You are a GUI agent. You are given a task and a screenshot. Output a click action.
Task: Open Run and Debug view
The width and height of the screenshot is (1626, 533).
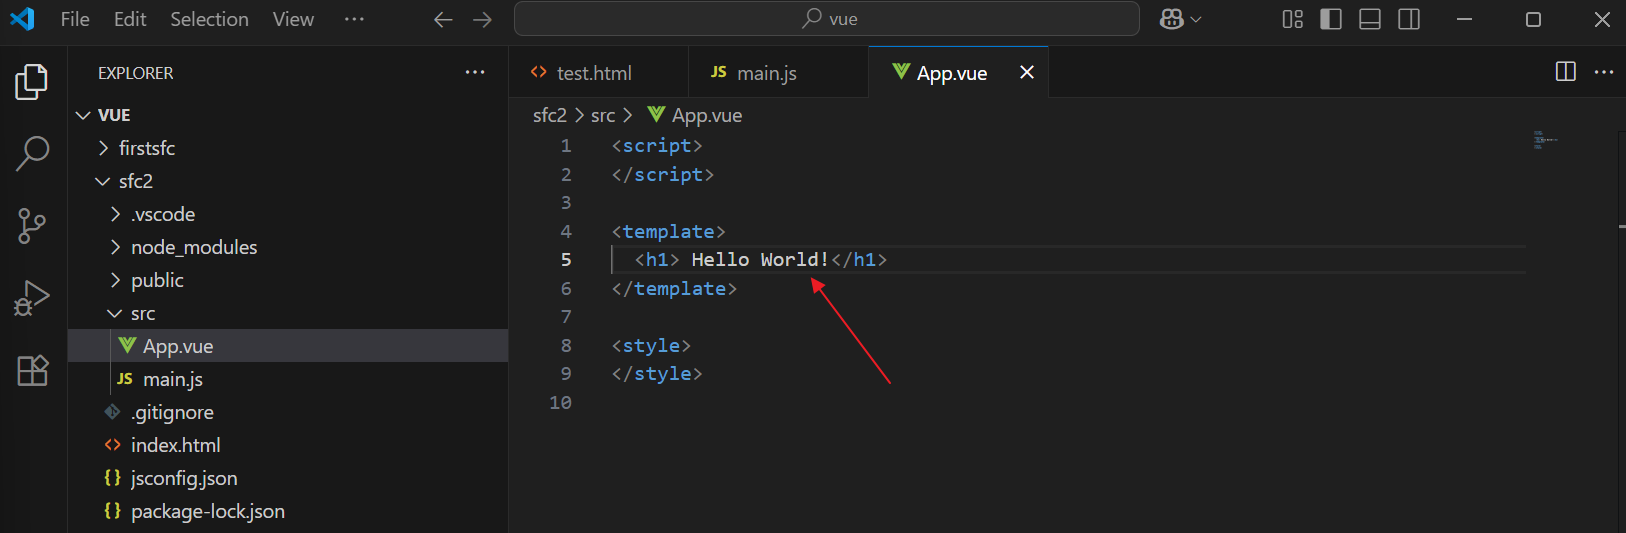click(x=32, y=298)
